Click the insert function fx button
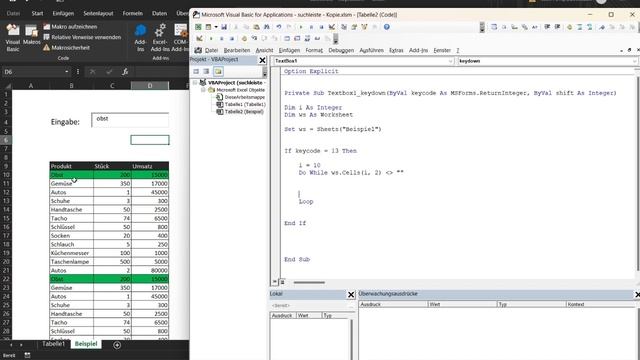 125,72
